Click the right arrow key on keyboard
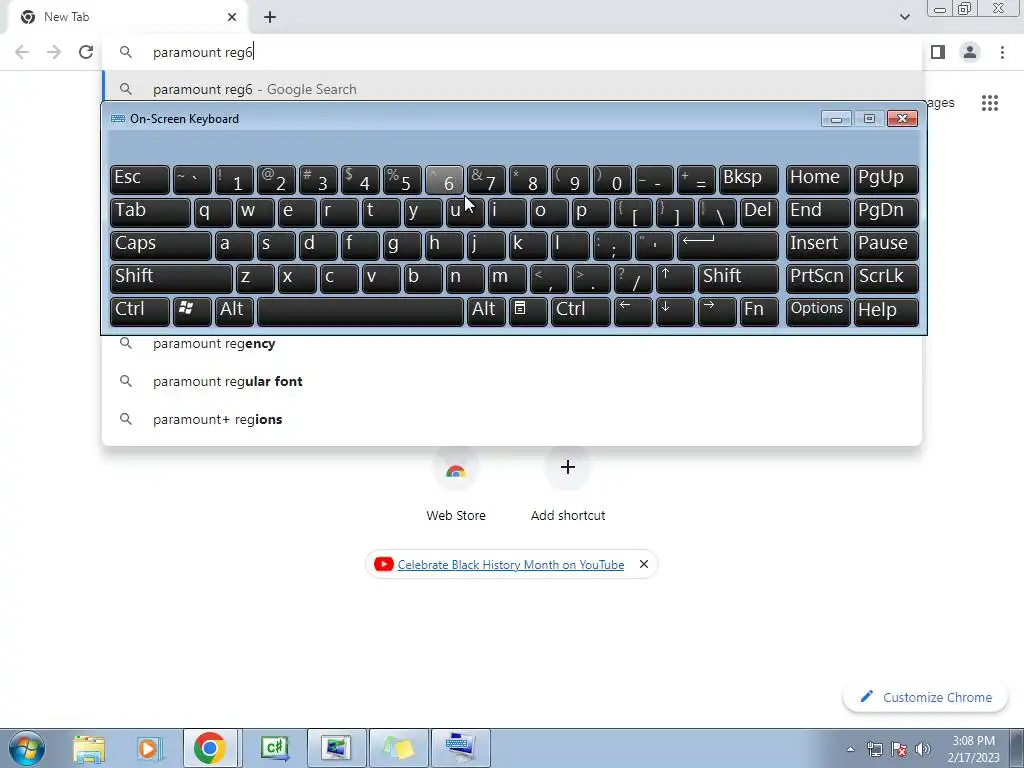 pos(717,311)
